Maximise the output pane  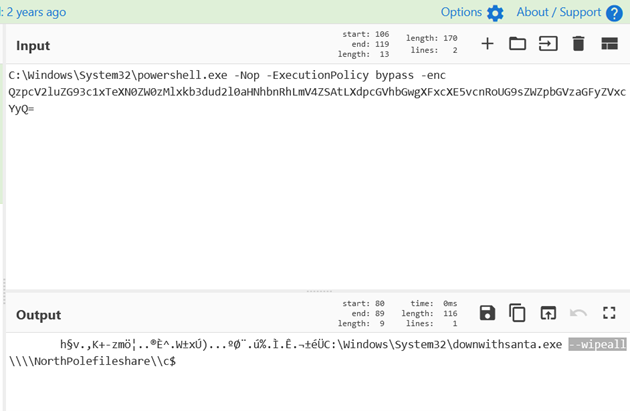click(x=609, y=313)
